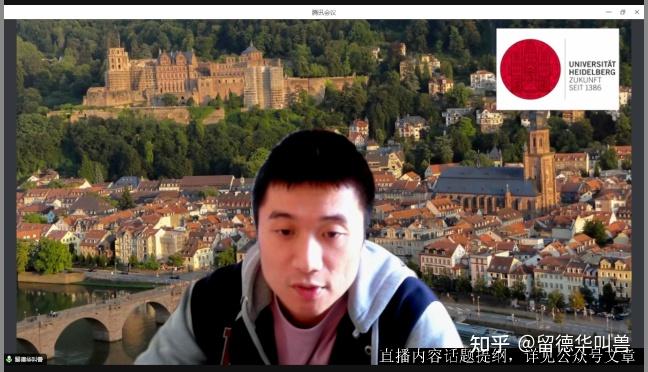Minimize the Tencent Meeting window
Screen dimensions: 648x372
(x=608, y=12)
